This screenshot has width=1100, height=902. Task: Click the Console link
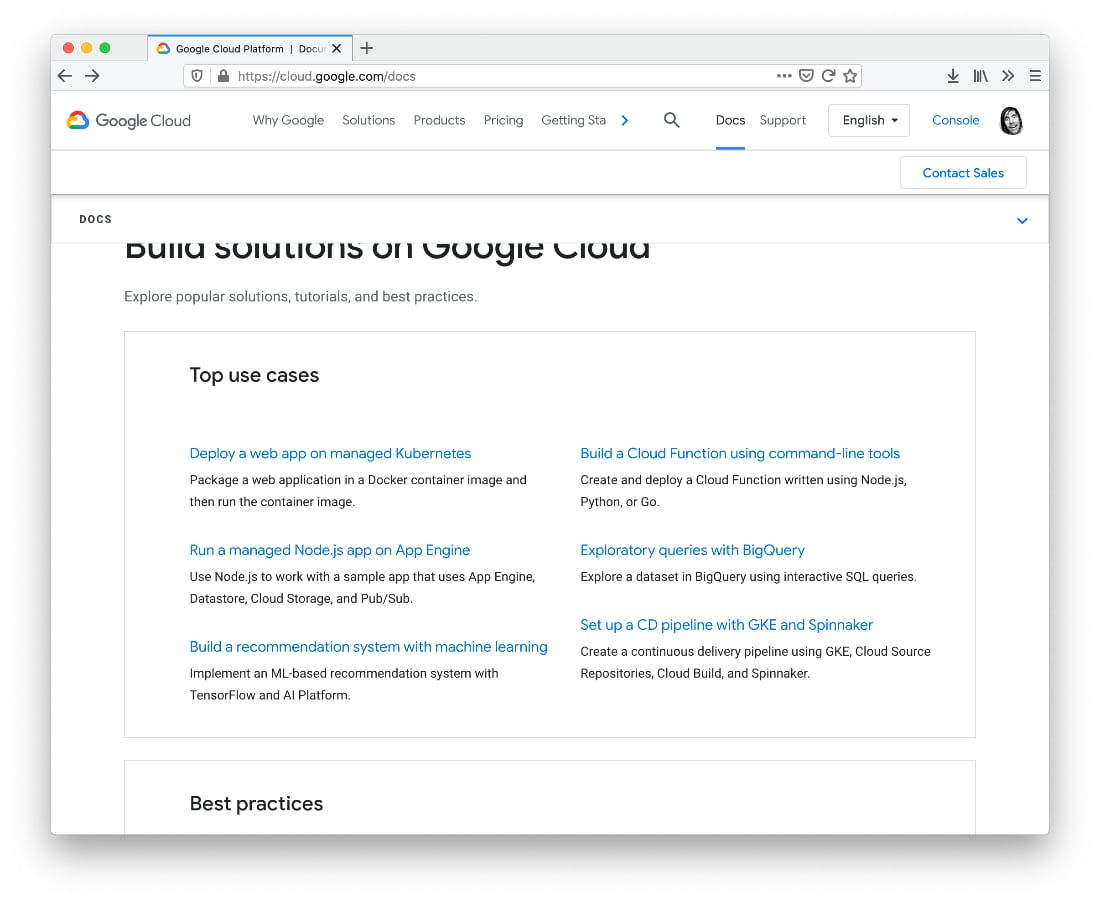point(955,120)
